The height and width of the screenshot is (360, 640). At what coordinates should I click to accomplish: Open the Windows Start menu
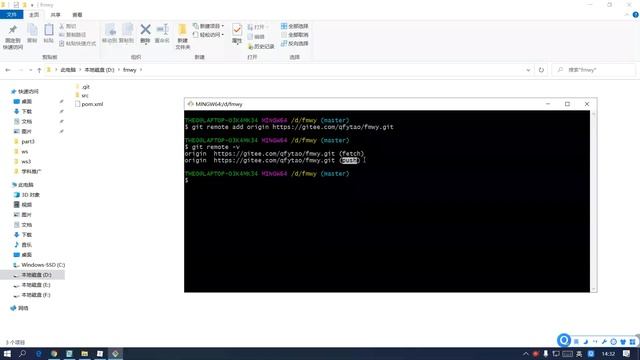coord(7,353)
